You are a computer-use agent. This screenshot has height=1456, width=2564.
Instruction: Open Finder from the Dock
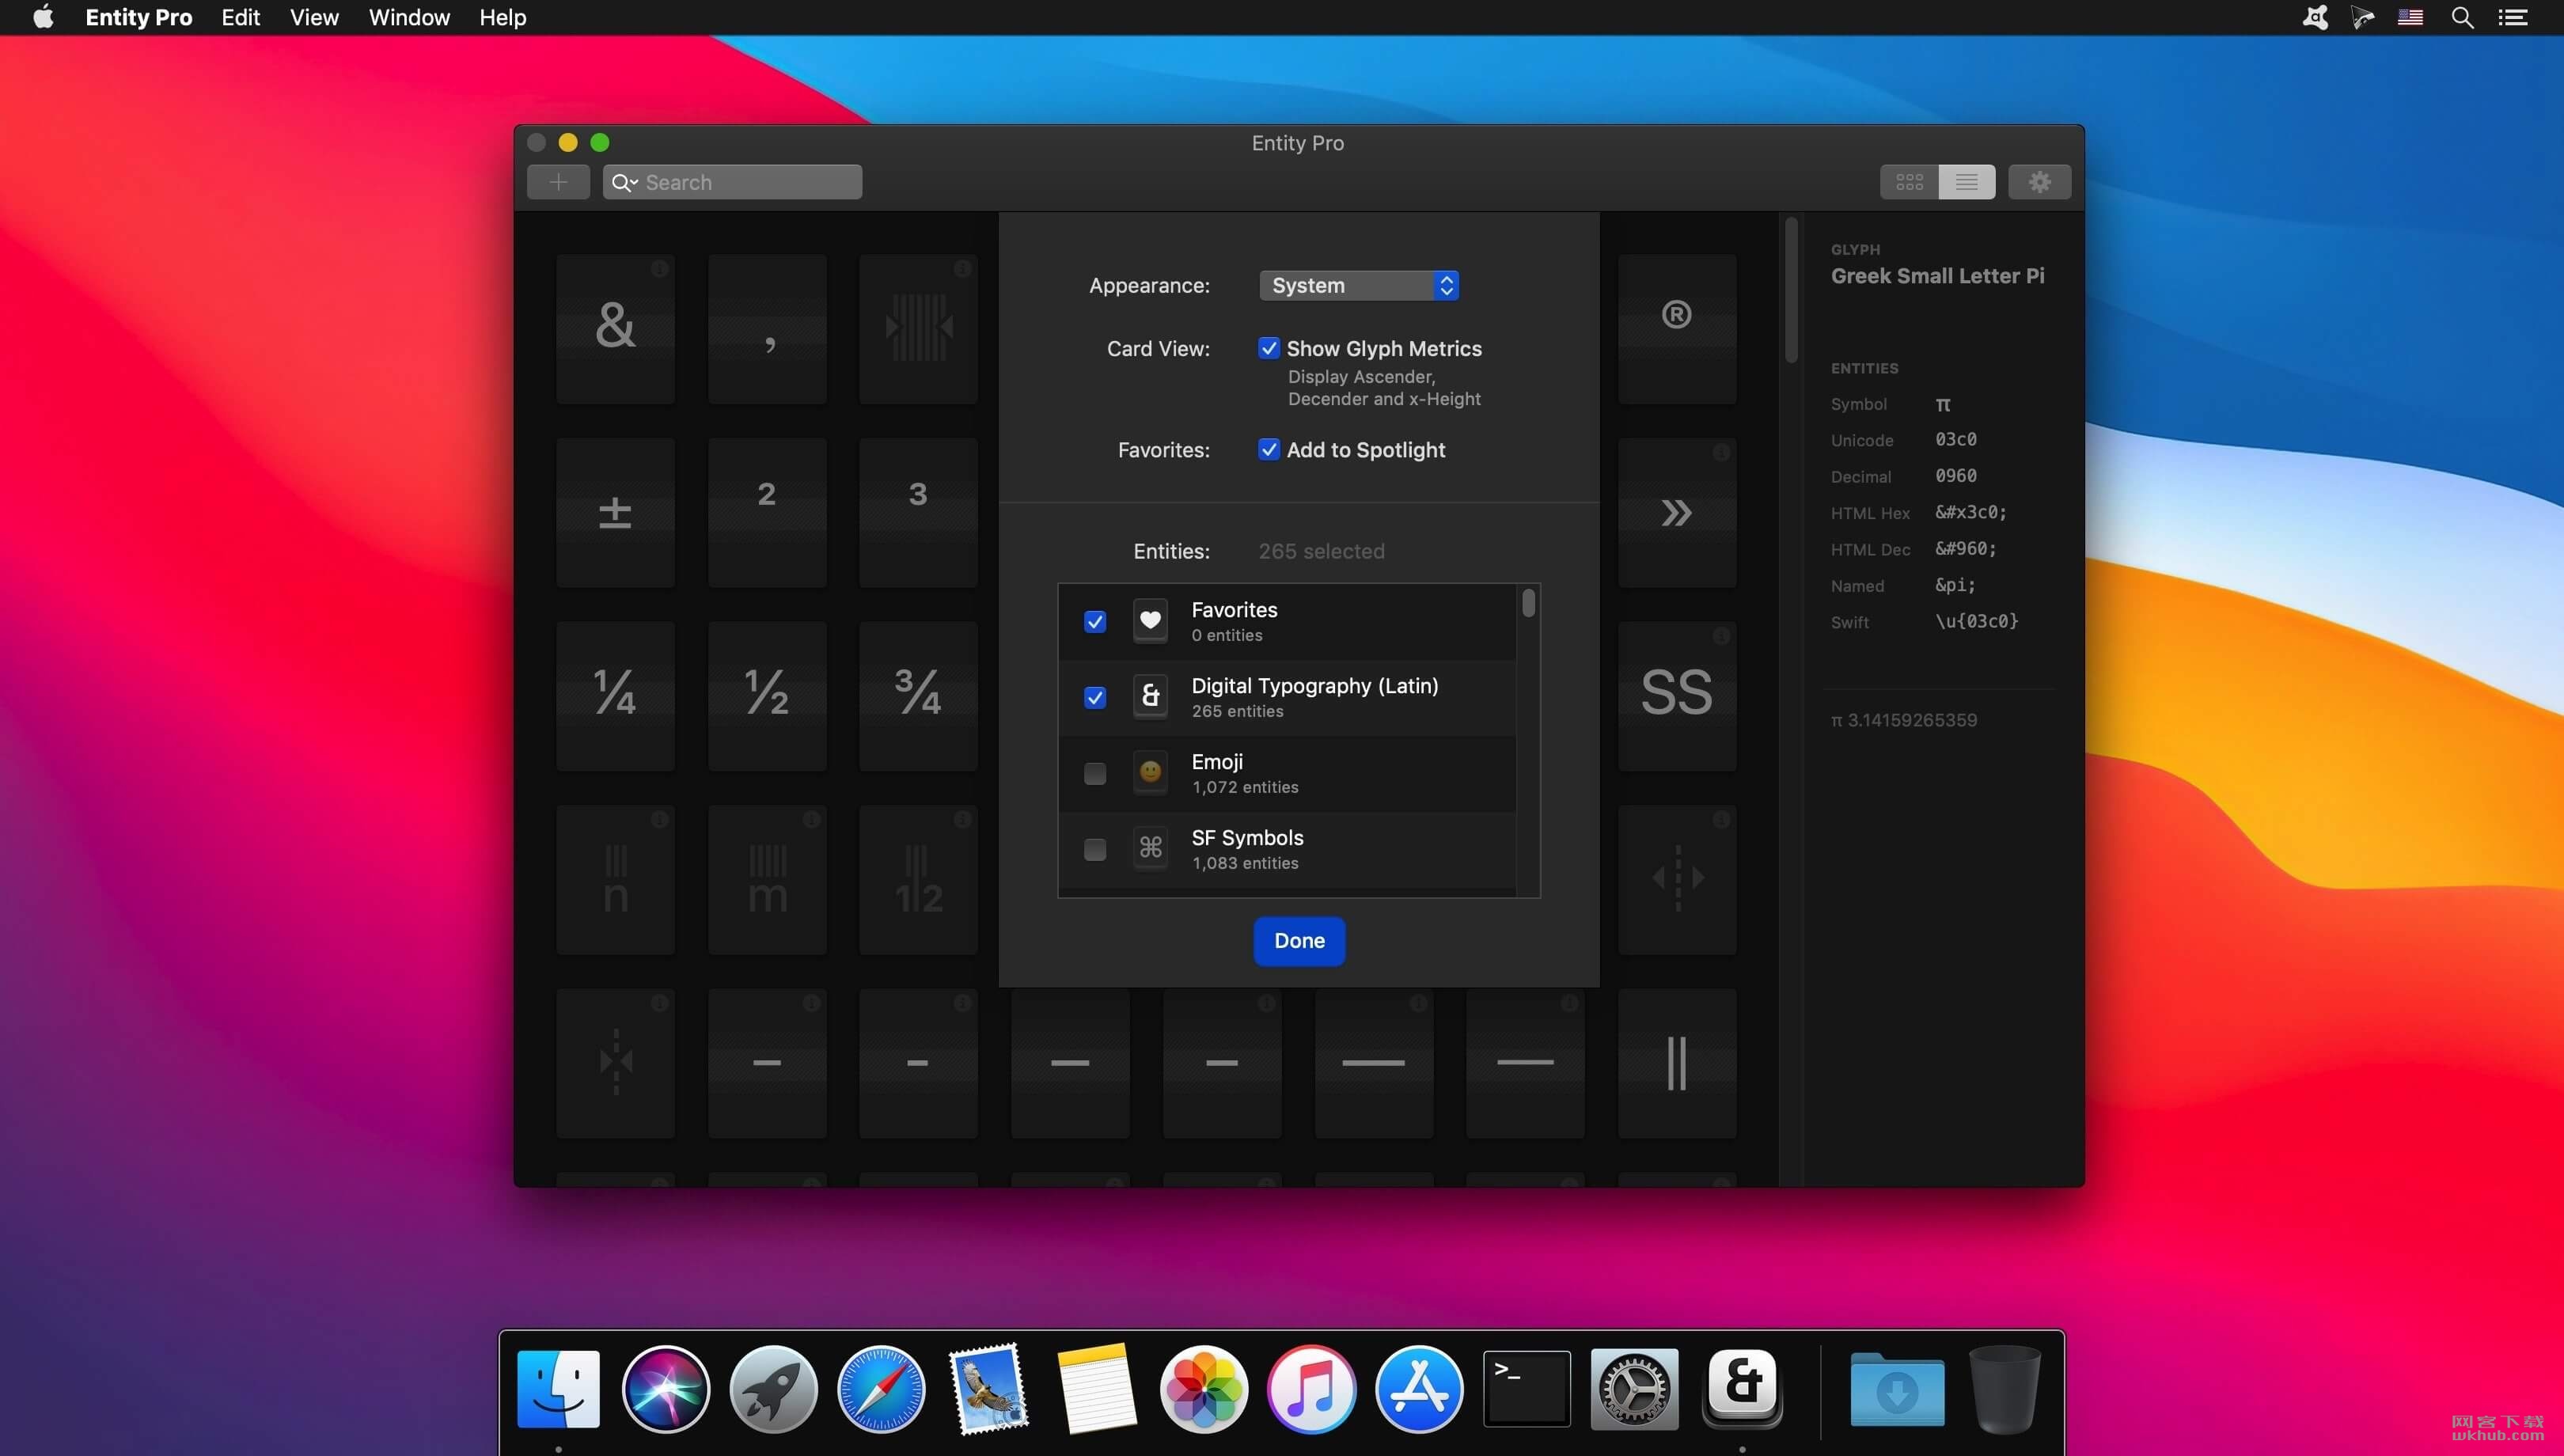click(x=558, y=1389)
